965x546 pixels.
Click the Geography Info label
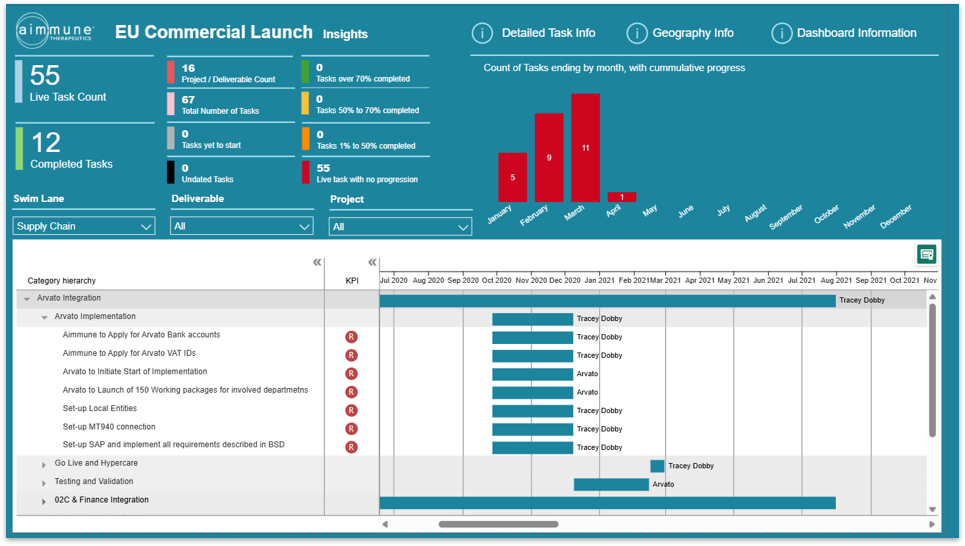(x=693, y=33)
